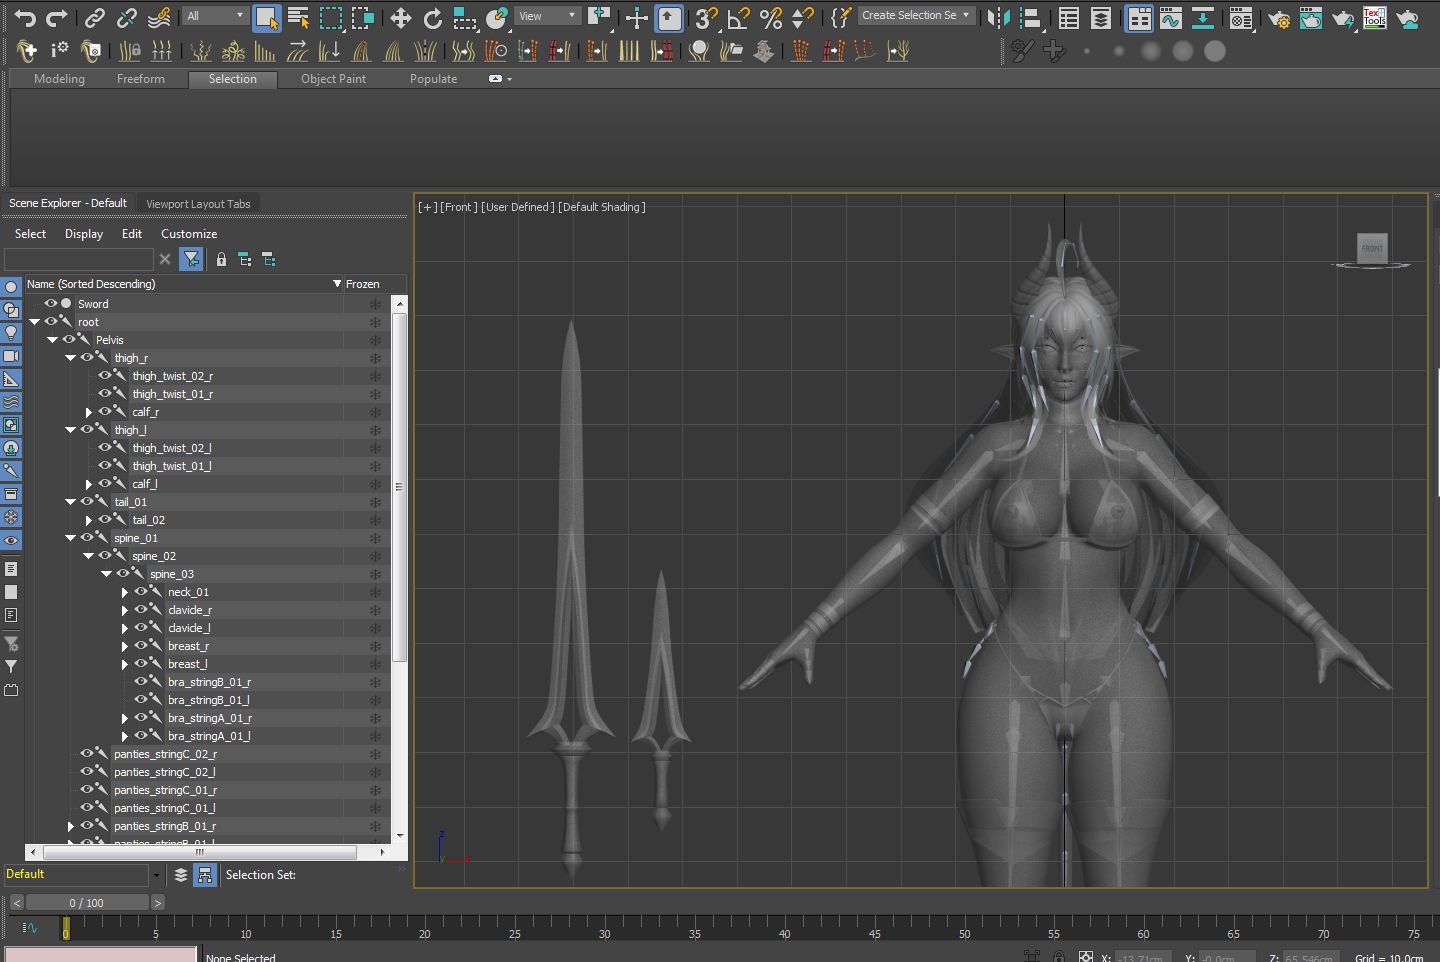1440x962 pixels.
Task: Collapse the thigh_r tree branch
Action: click(71, 358)
